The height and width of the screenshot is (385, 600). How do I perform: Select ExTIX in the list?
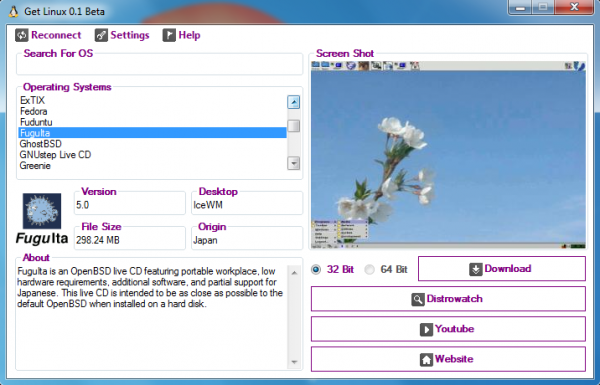pyautogui.click(x=153, y=100)
